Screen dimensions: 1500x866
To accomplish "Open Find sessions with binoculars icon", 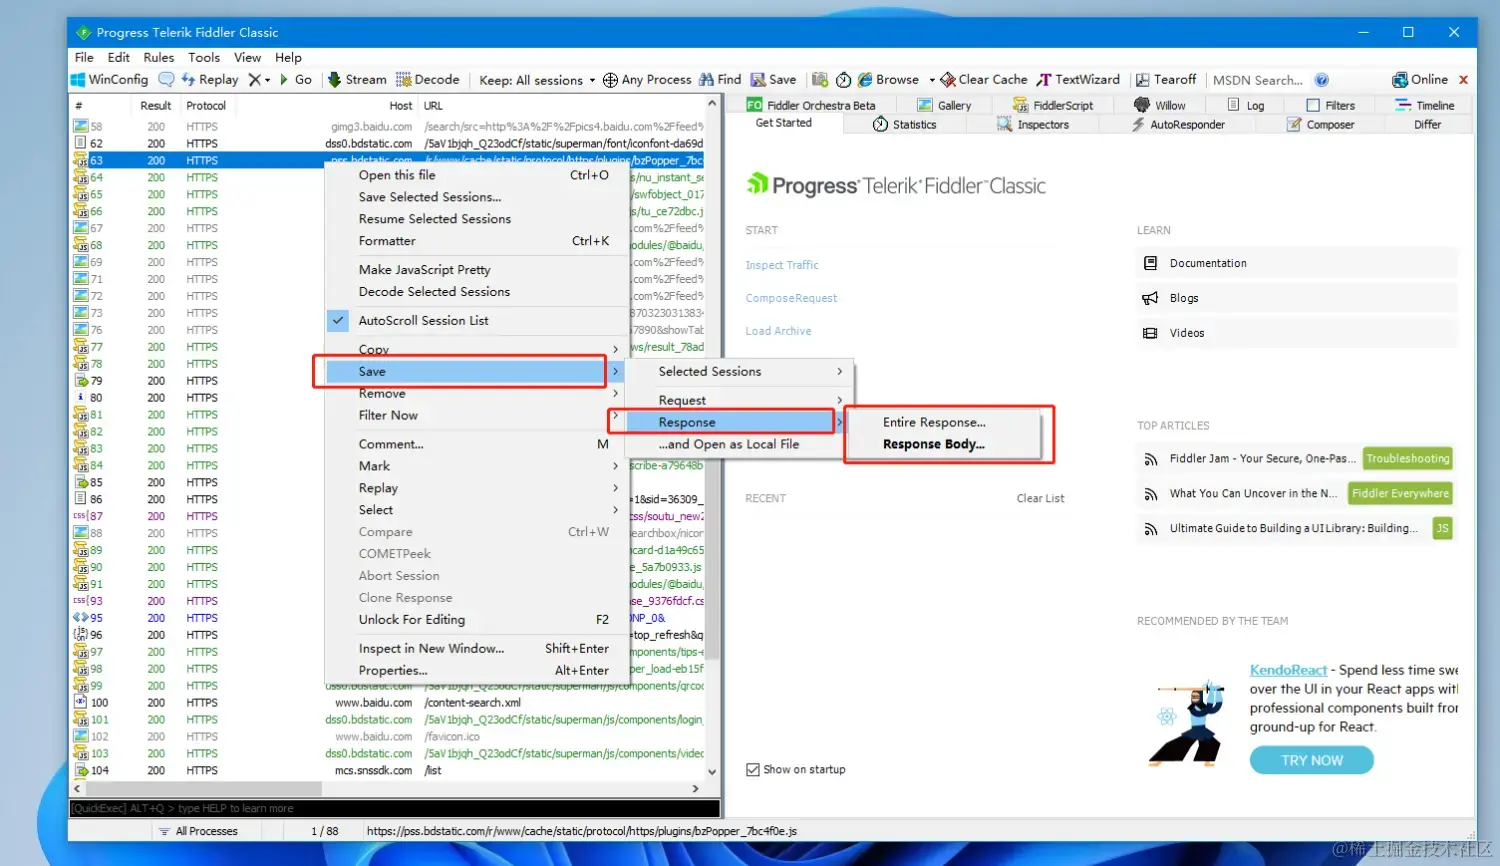I will pos(720,80).
